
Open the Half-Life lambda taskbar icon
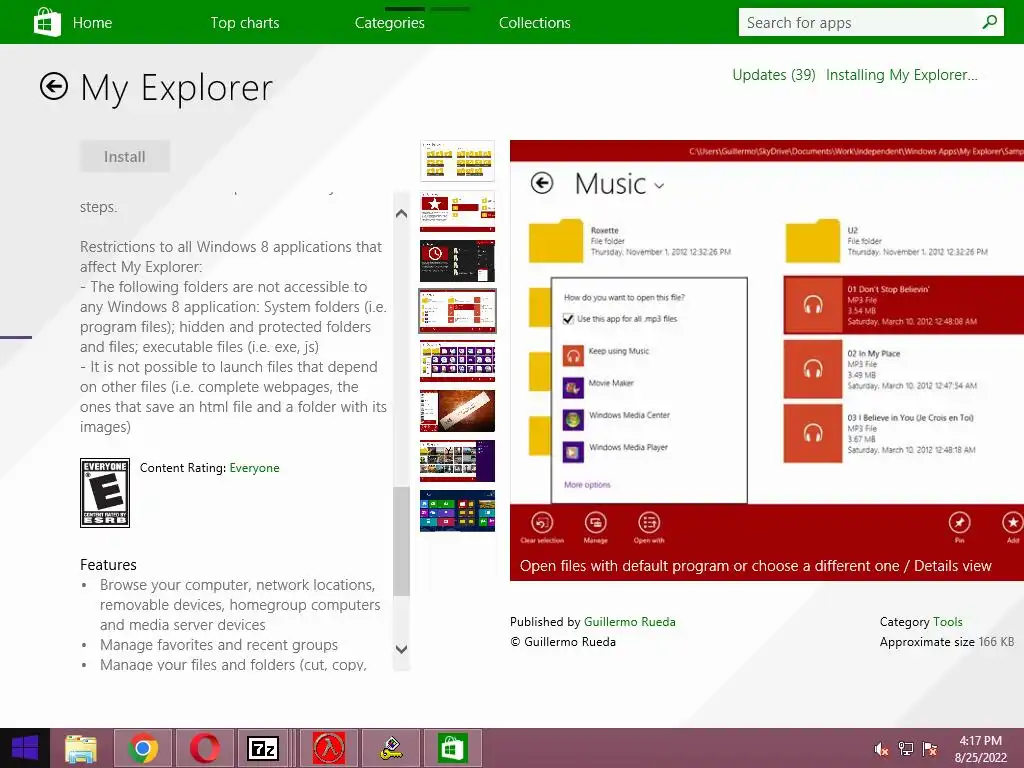point(328,748)
